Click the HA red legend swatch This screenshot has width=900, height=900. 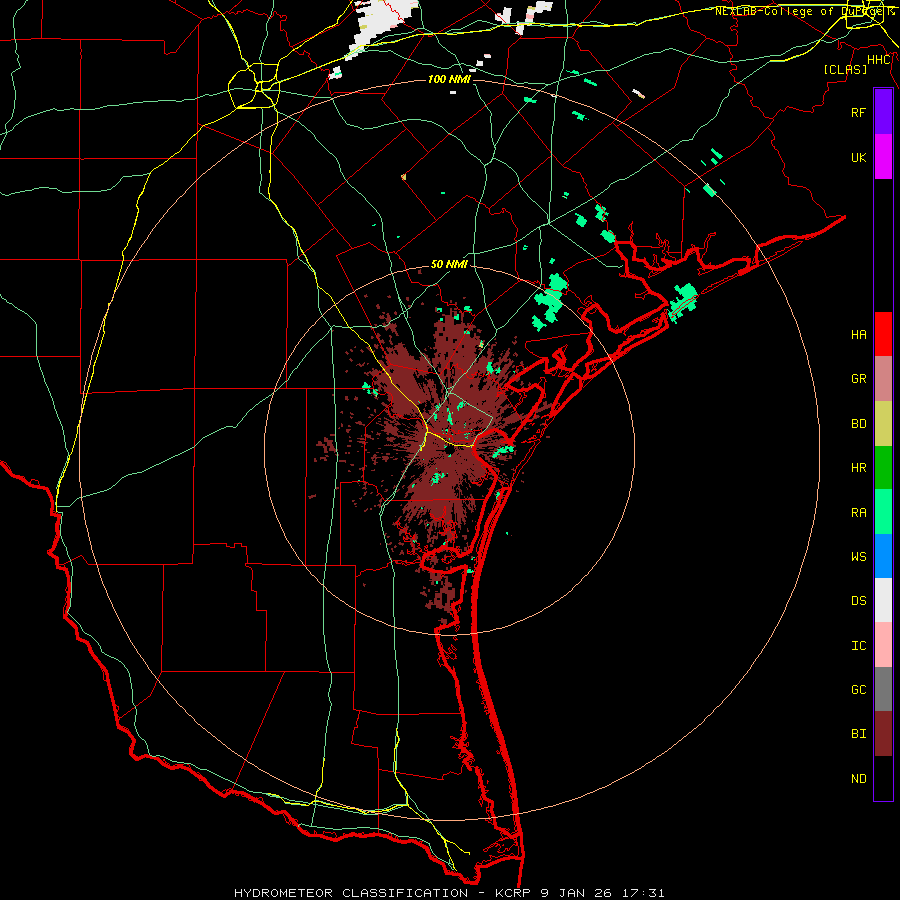883,334
